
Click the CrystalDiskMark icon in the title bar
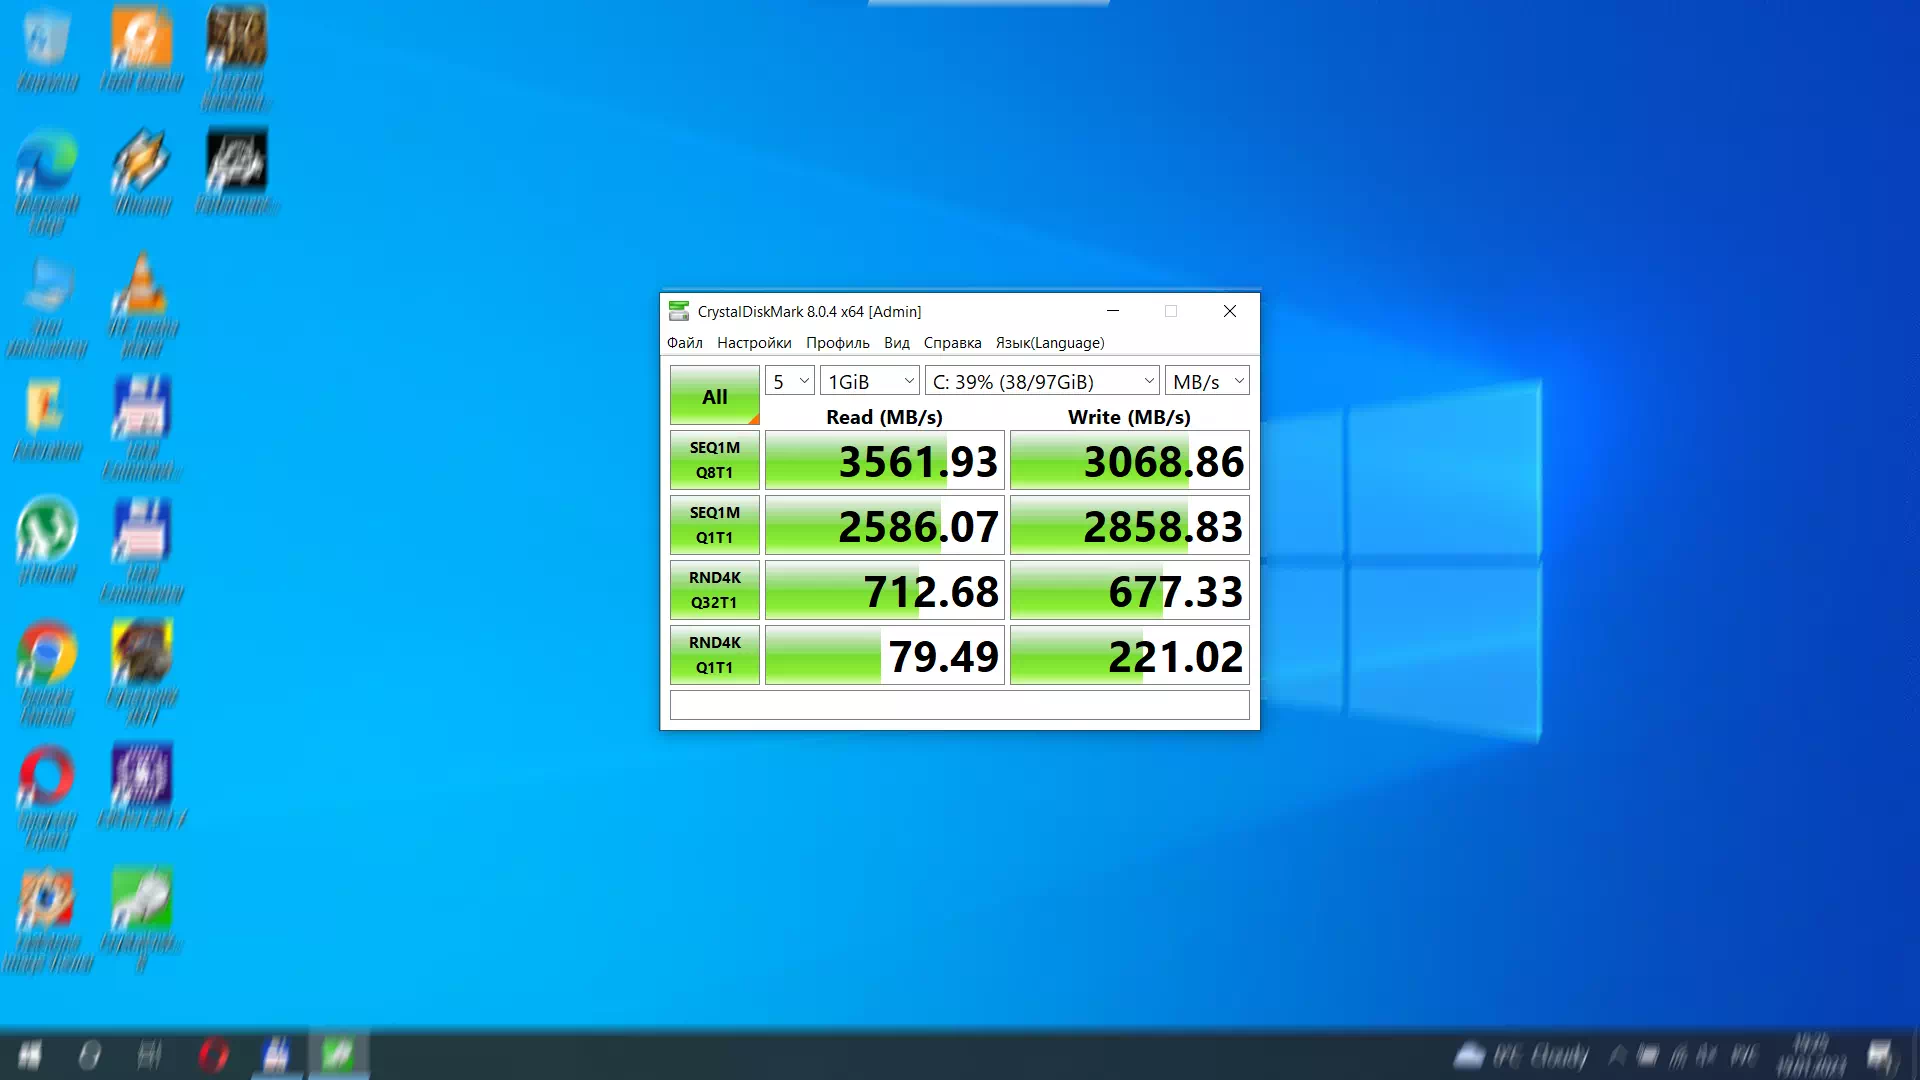tap(679, 311)
